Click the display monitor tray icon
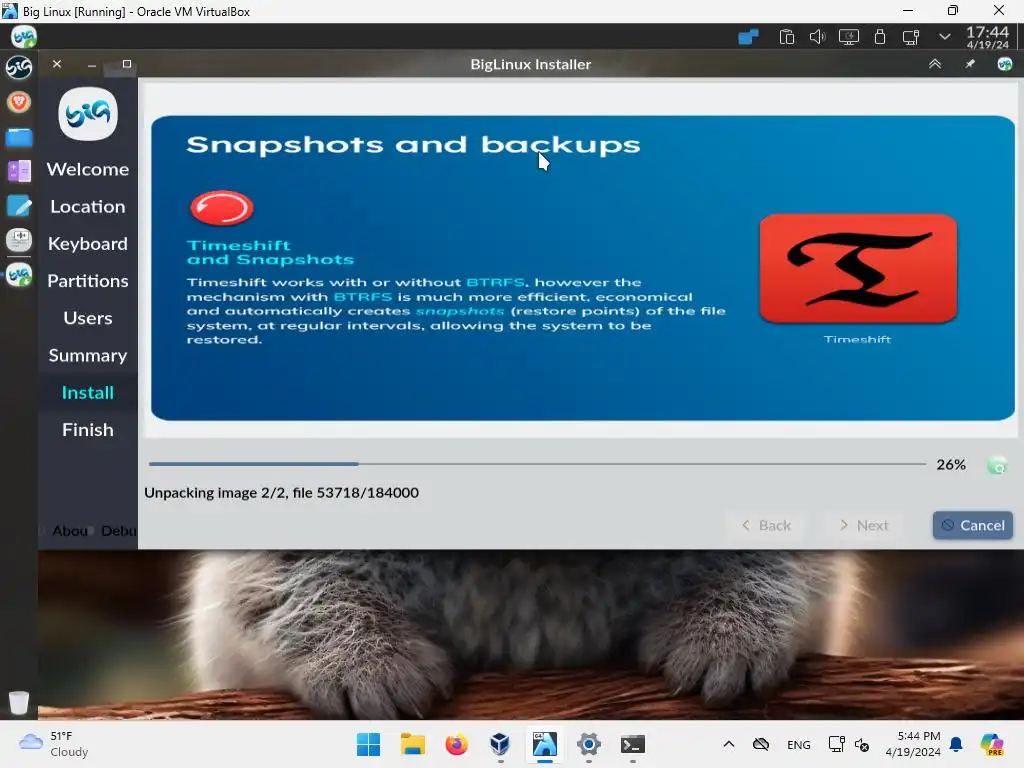The width and height of the screenshot is (1024, 768). [848, 37]
